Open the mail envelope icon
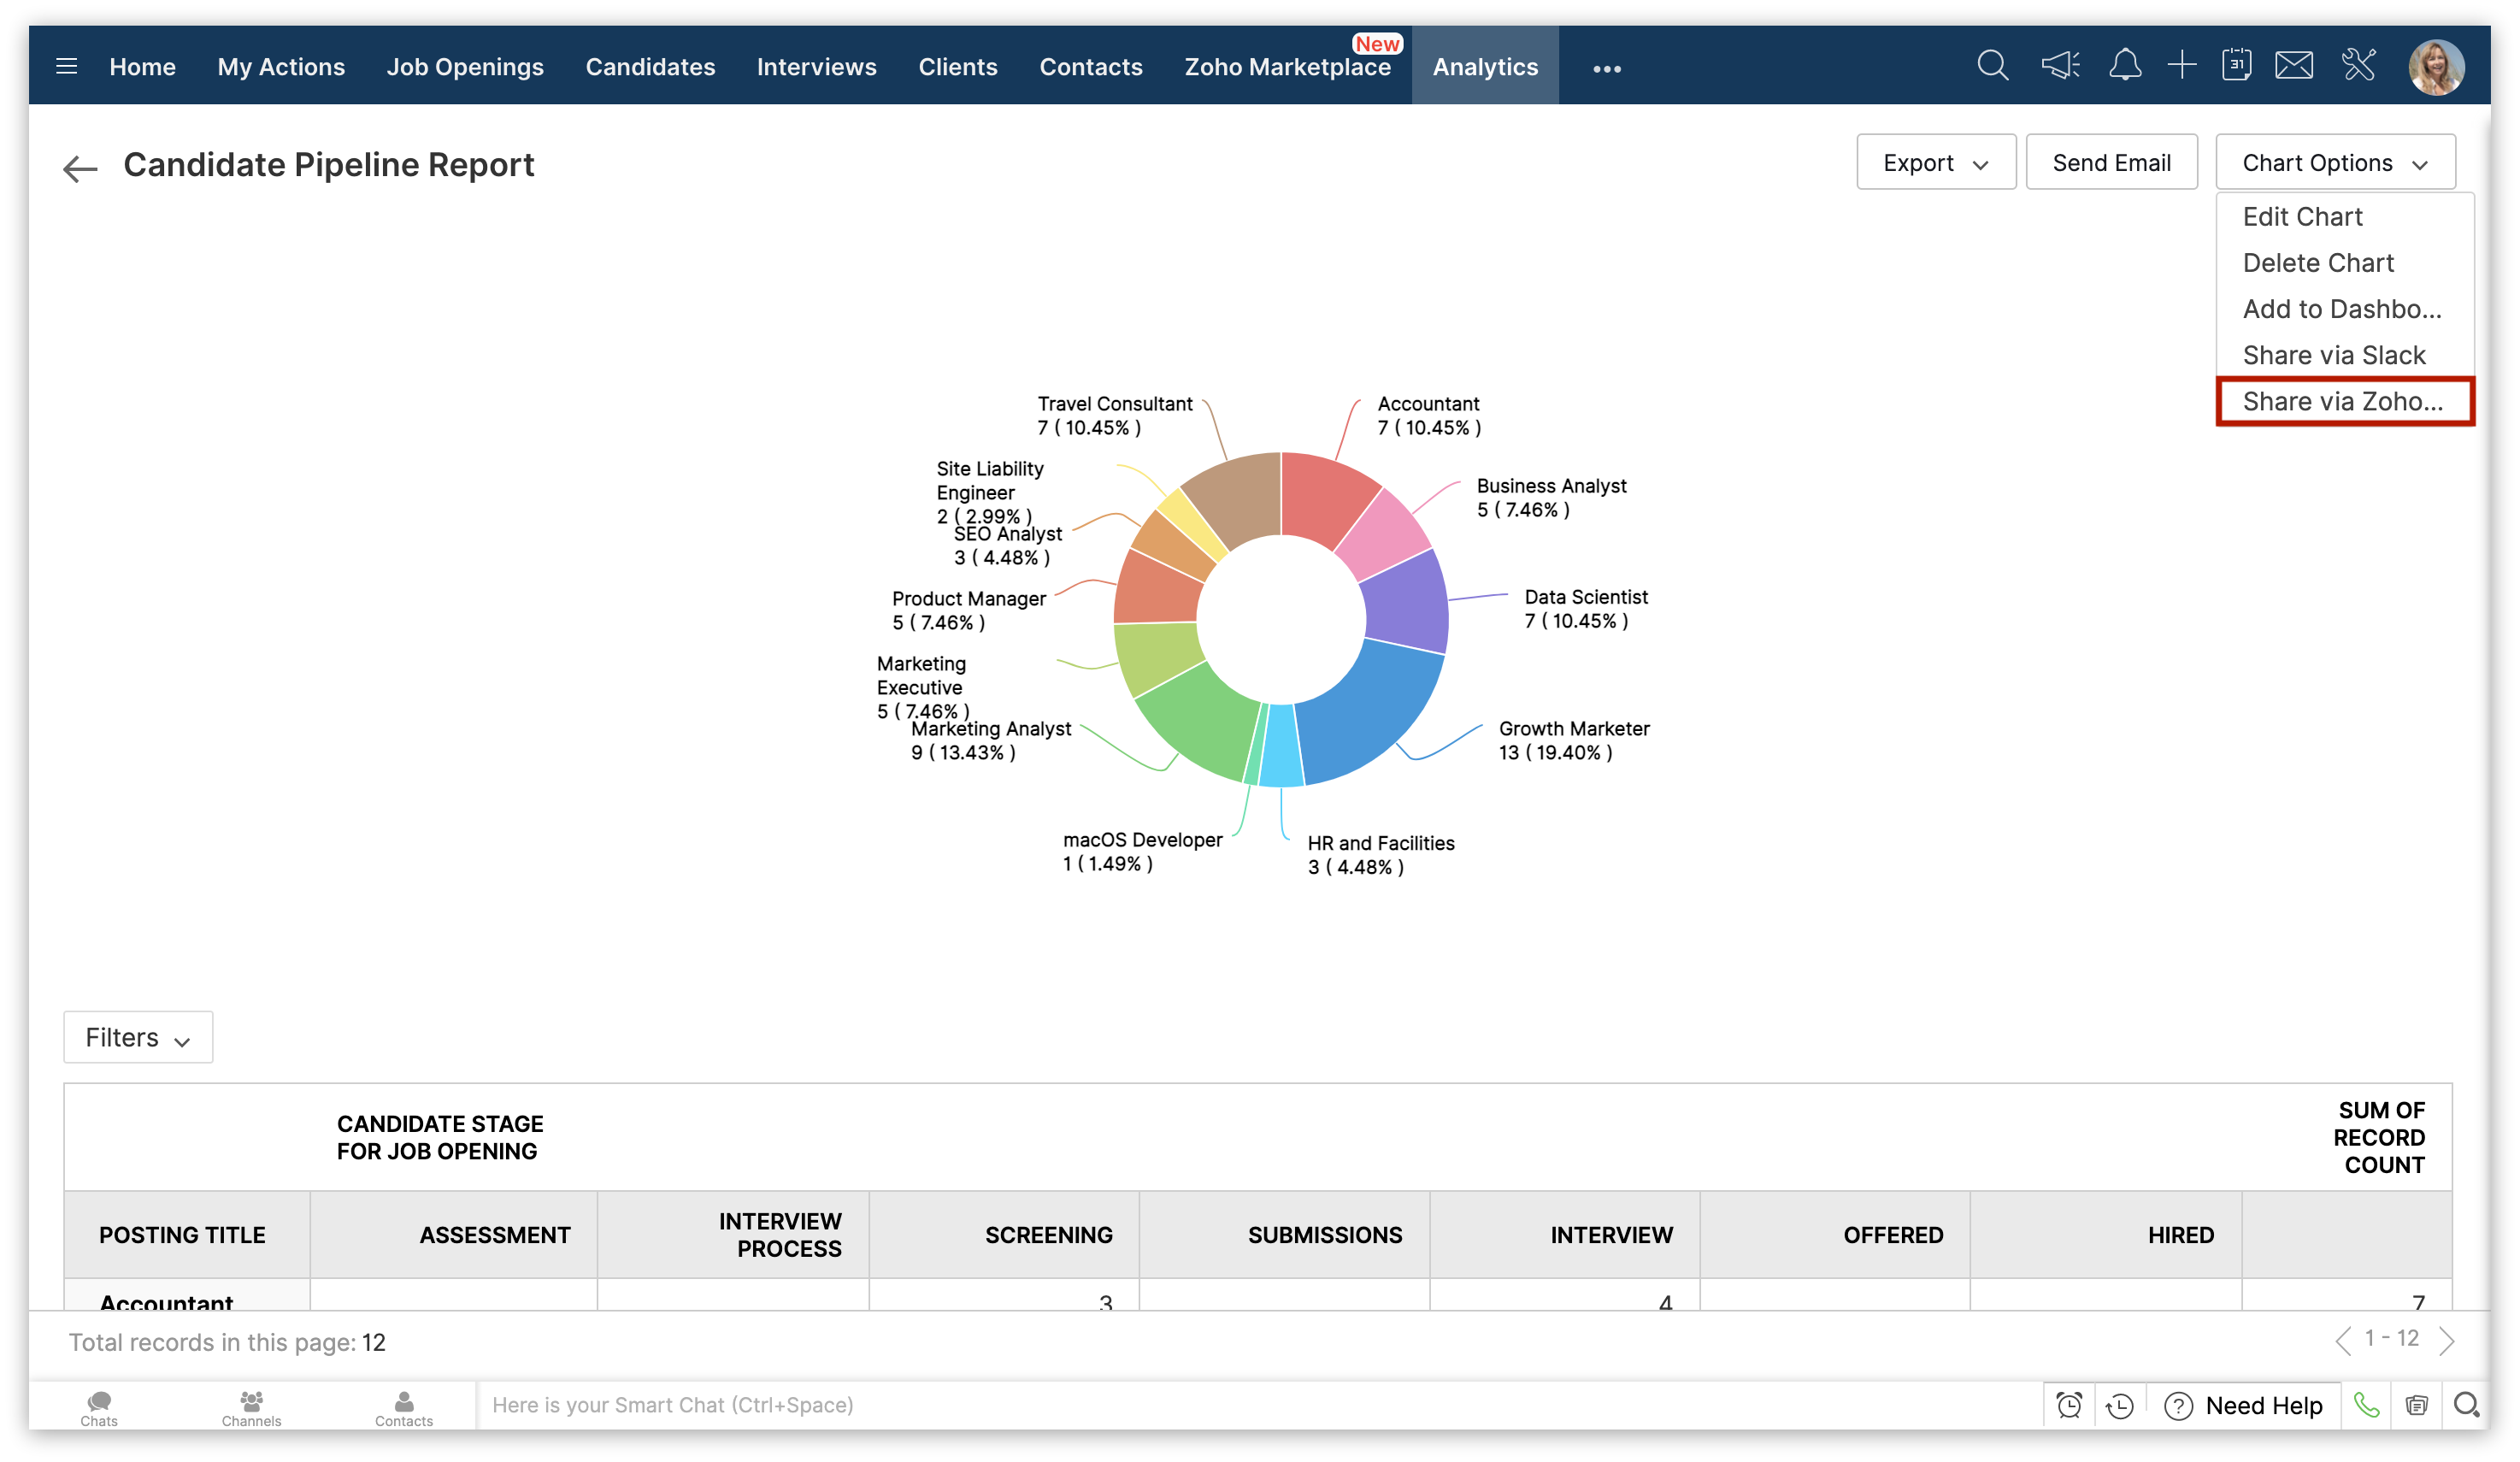Screen dimensions: 2520x1462 point(2294,66)
